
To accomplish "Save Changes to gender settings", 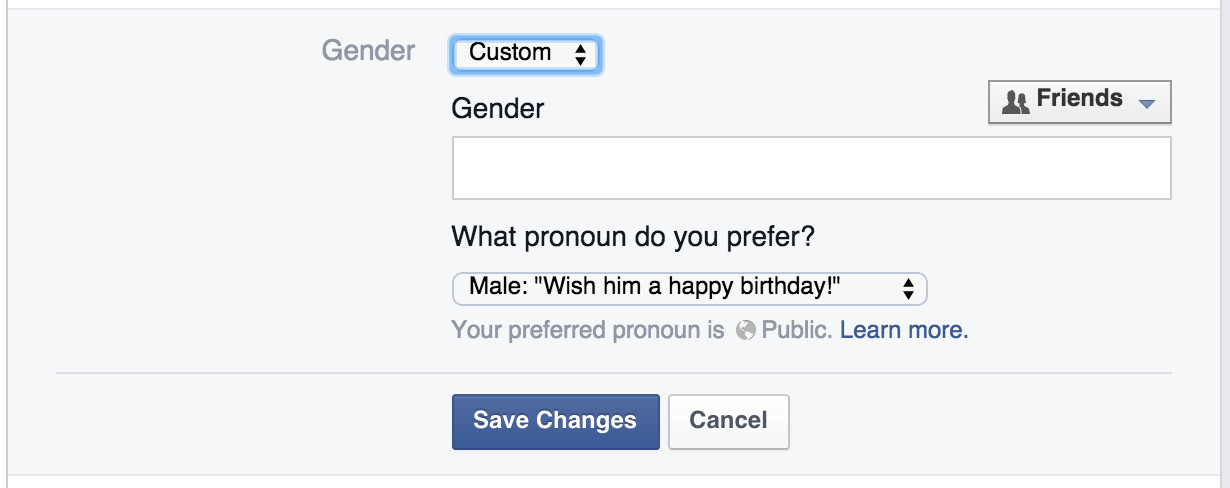I will tap(555, 421).
